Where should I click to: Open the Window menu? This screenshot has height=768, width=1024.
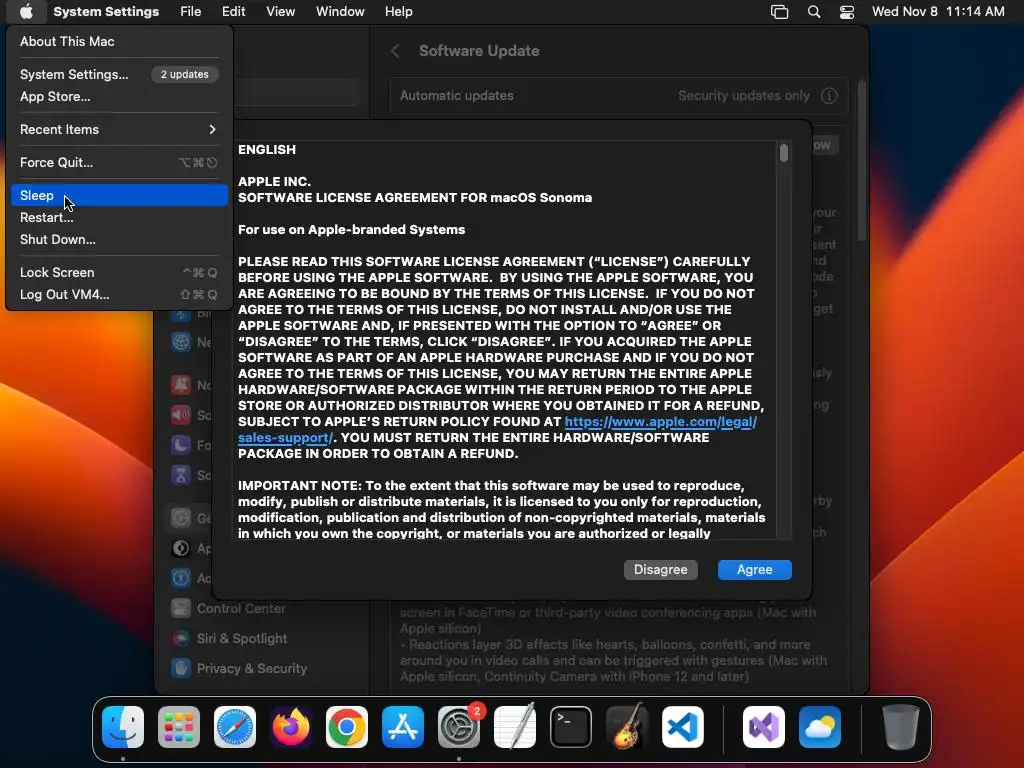[340, 12]
